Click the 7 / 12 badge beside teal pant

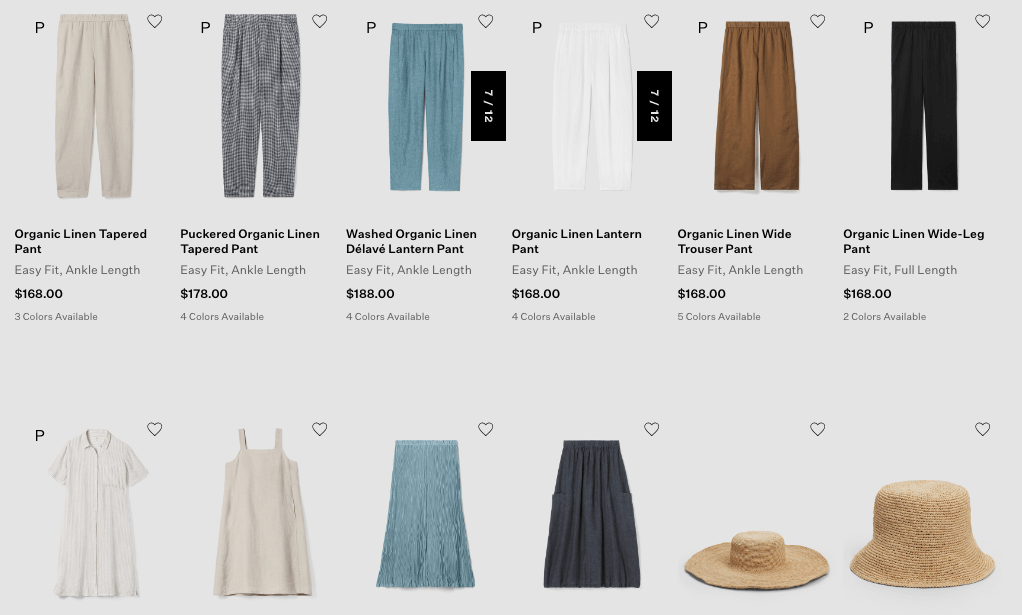[x=488, y=106]
